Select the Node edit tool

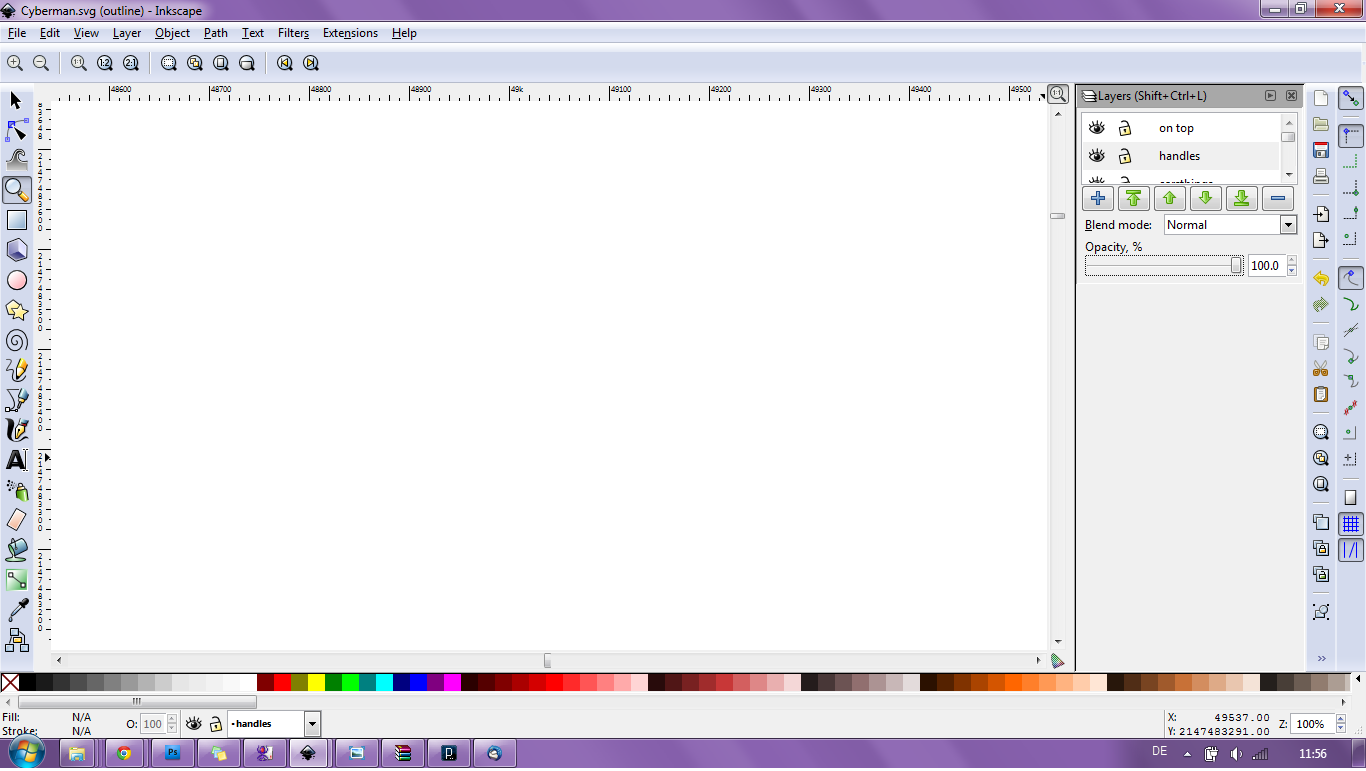pyautogui.click(x=16, y=130)
